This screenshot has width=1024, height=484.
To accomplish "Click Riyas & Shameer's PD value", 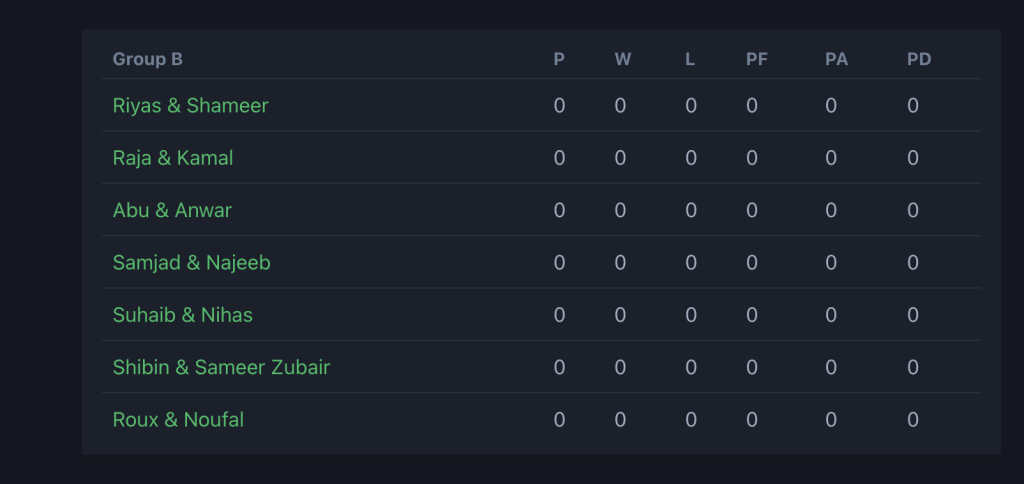I will (x=913, y=106).
